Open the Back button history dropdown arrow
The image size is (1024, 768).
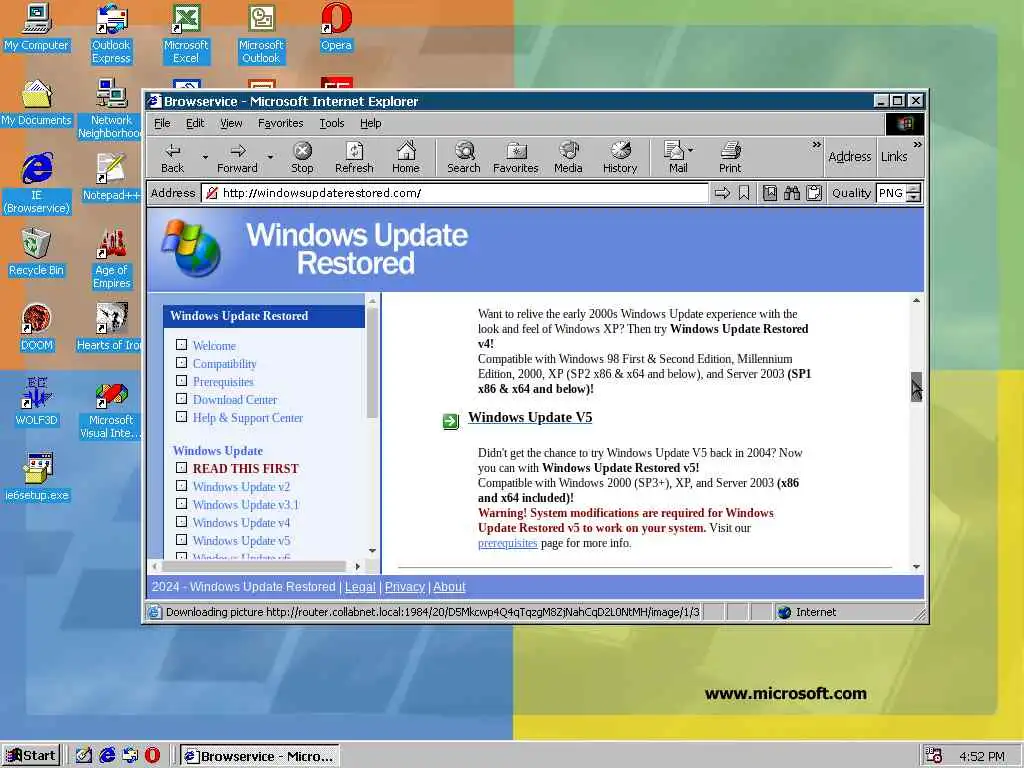tap(205, 157)
